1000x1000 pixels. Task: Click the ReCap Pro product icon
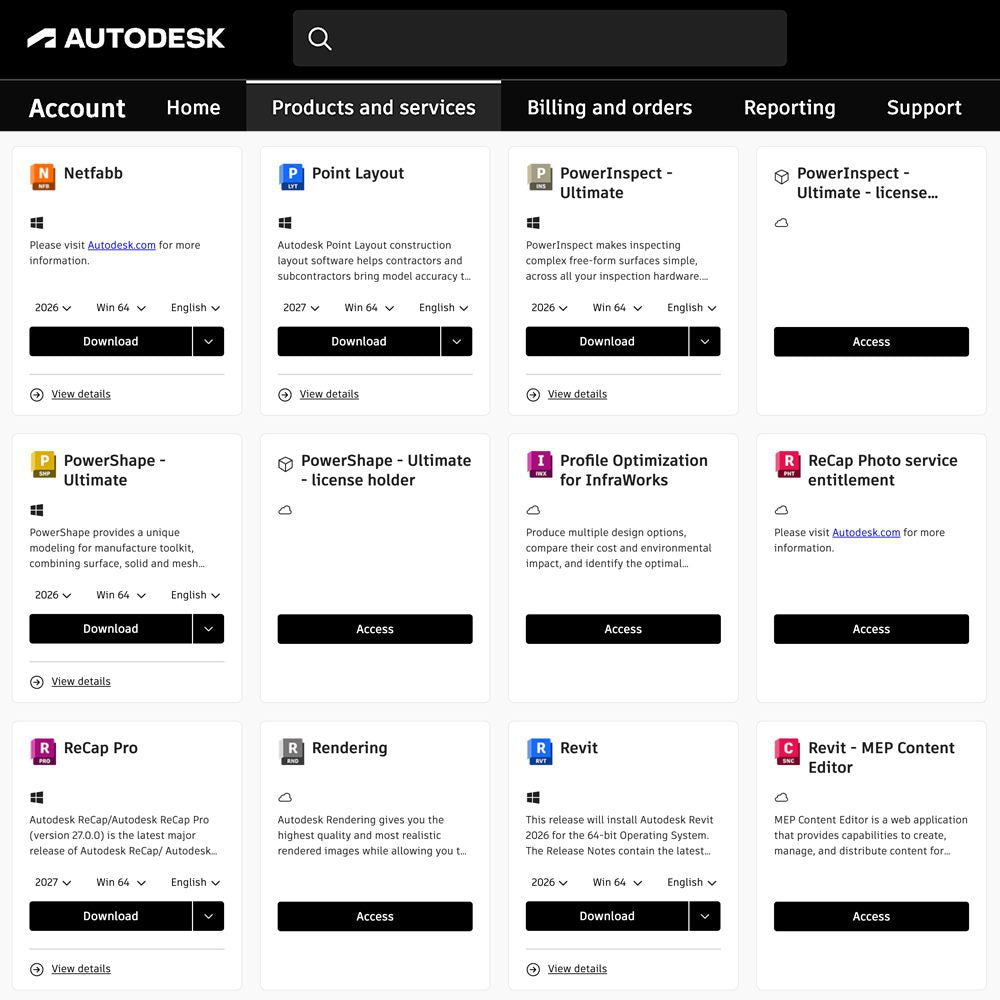(43, 751)
